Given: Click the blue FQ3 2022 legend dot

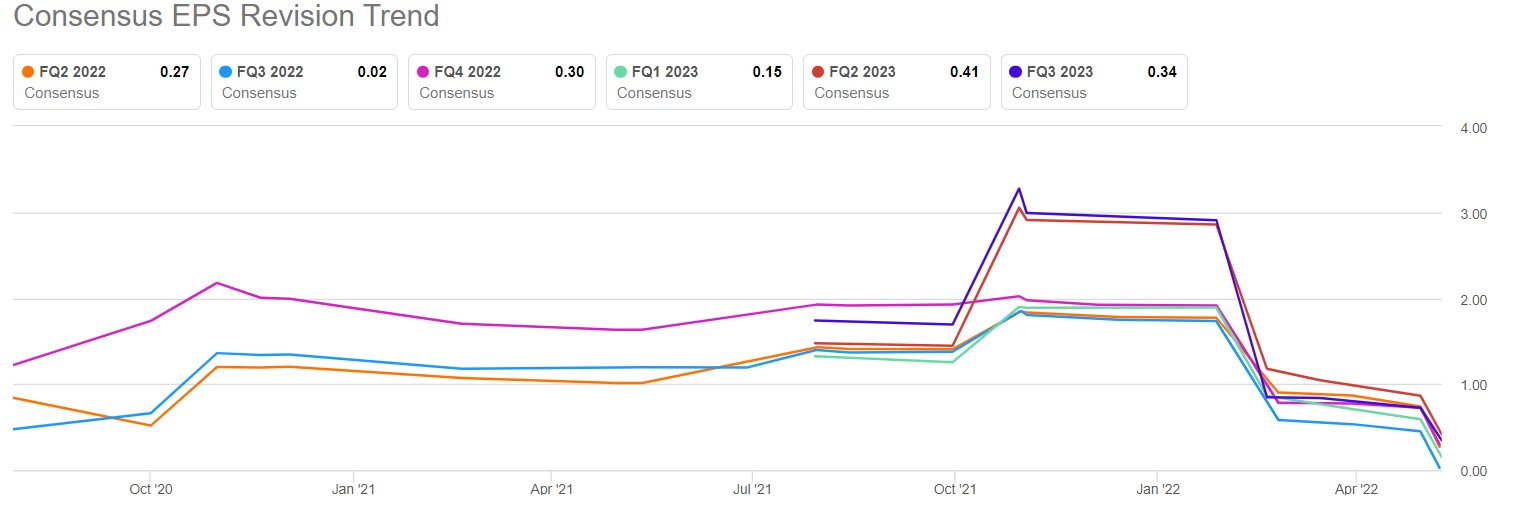Looking at the screenshot, I should 226,72.
